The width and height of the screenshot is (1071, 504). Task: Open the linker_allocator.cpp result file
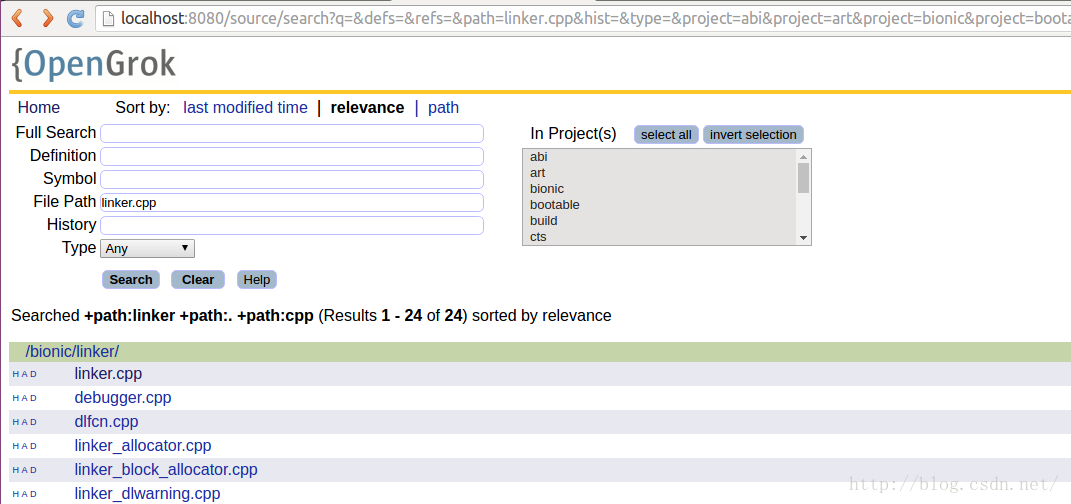[143, 445]
